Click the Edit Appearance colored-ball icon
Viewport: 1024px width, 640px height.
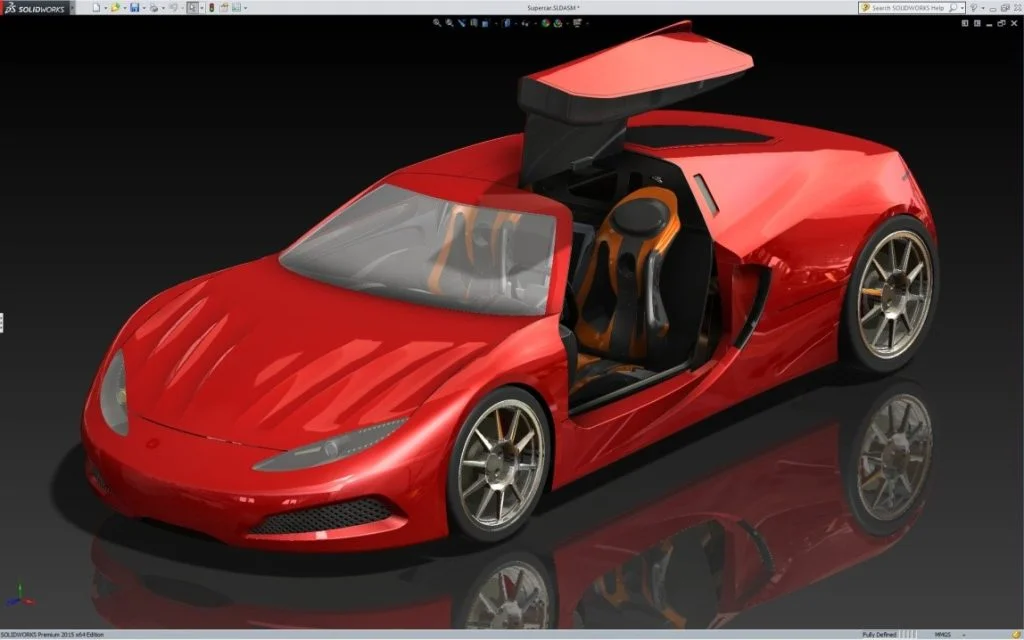pyautogui.click(x=546, y=22)
